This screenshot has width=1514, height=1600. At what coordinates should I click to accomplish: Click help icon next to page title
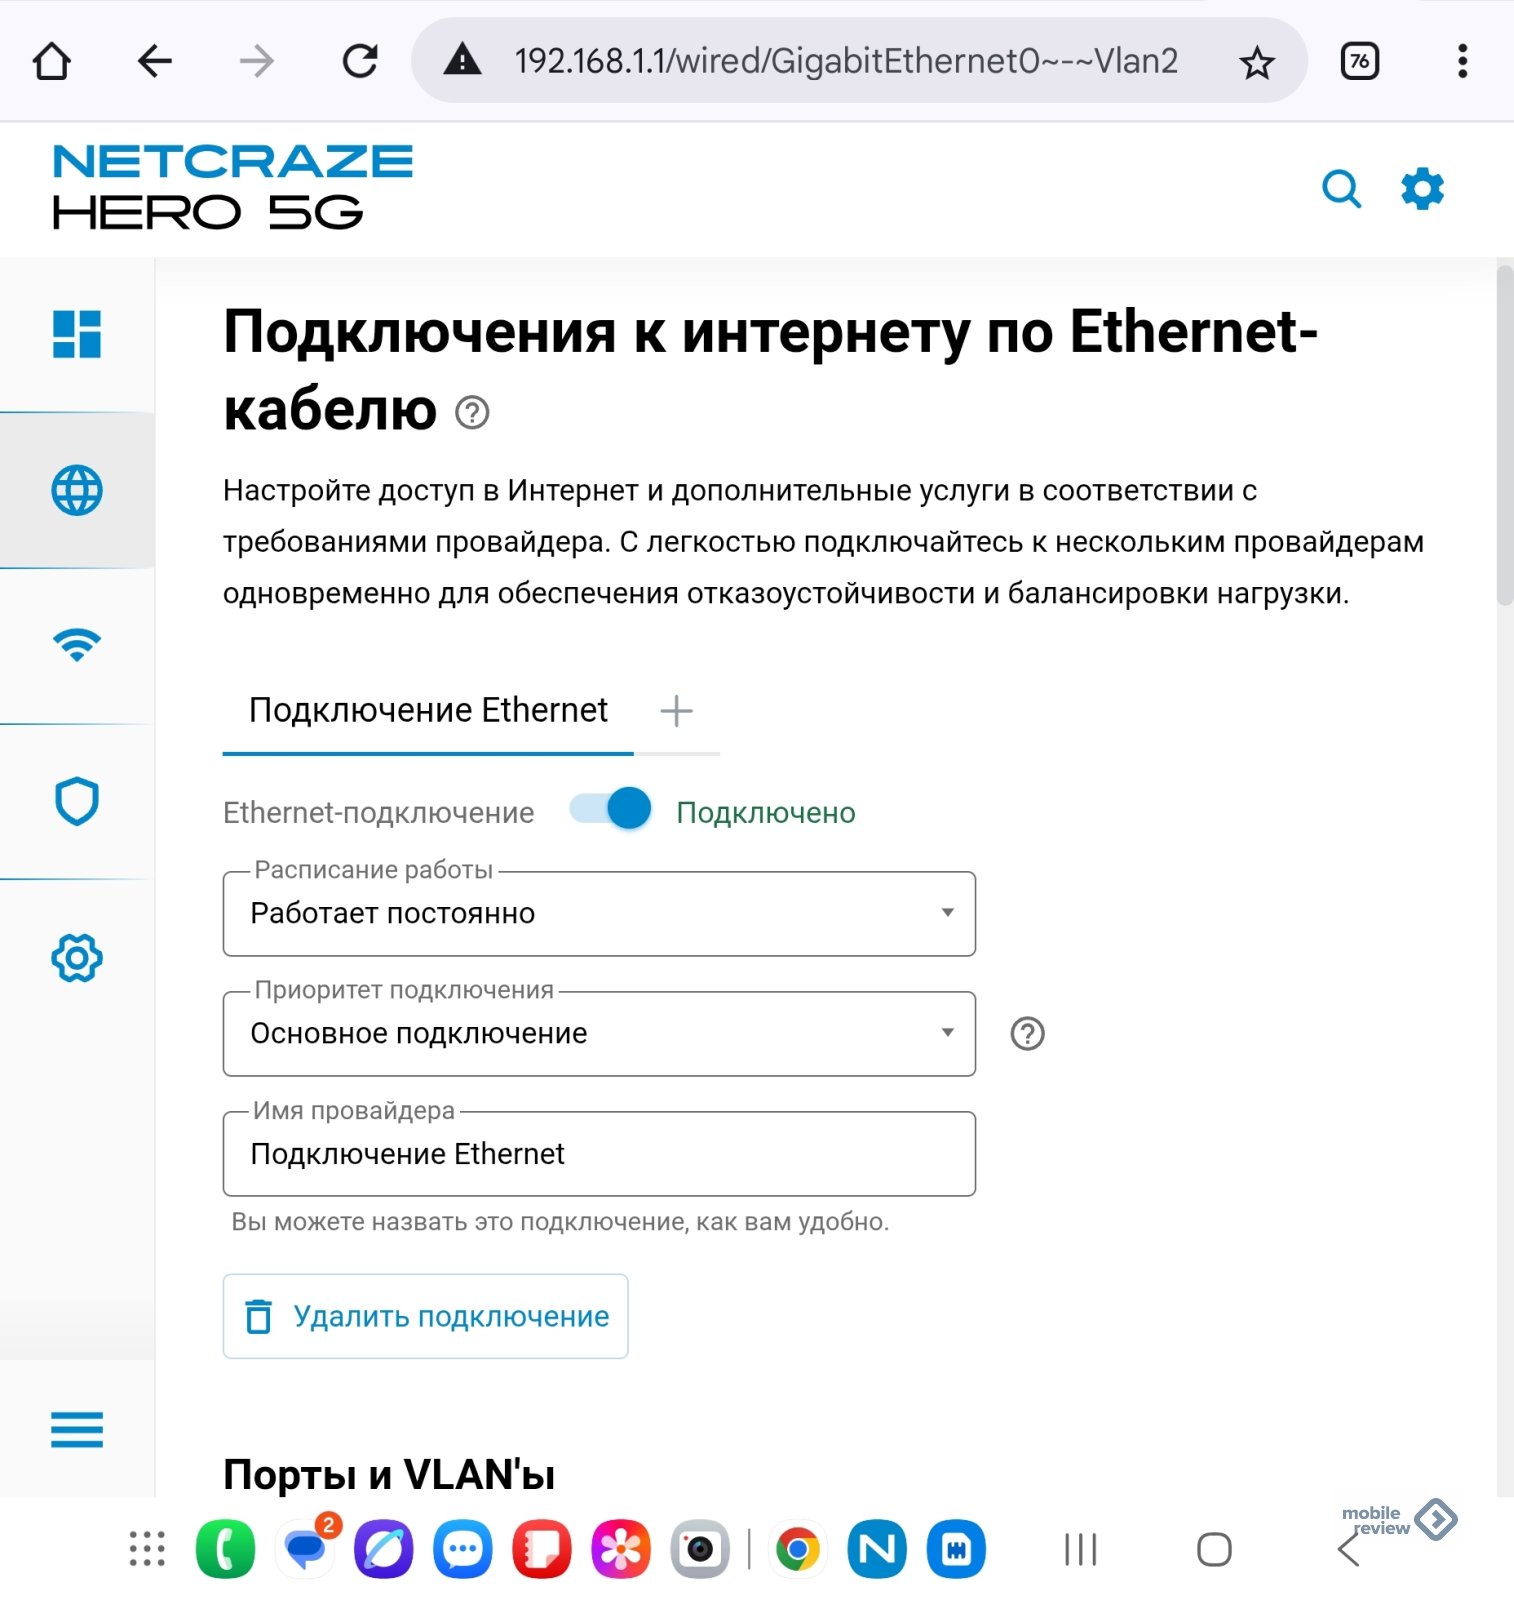(472, 412)
